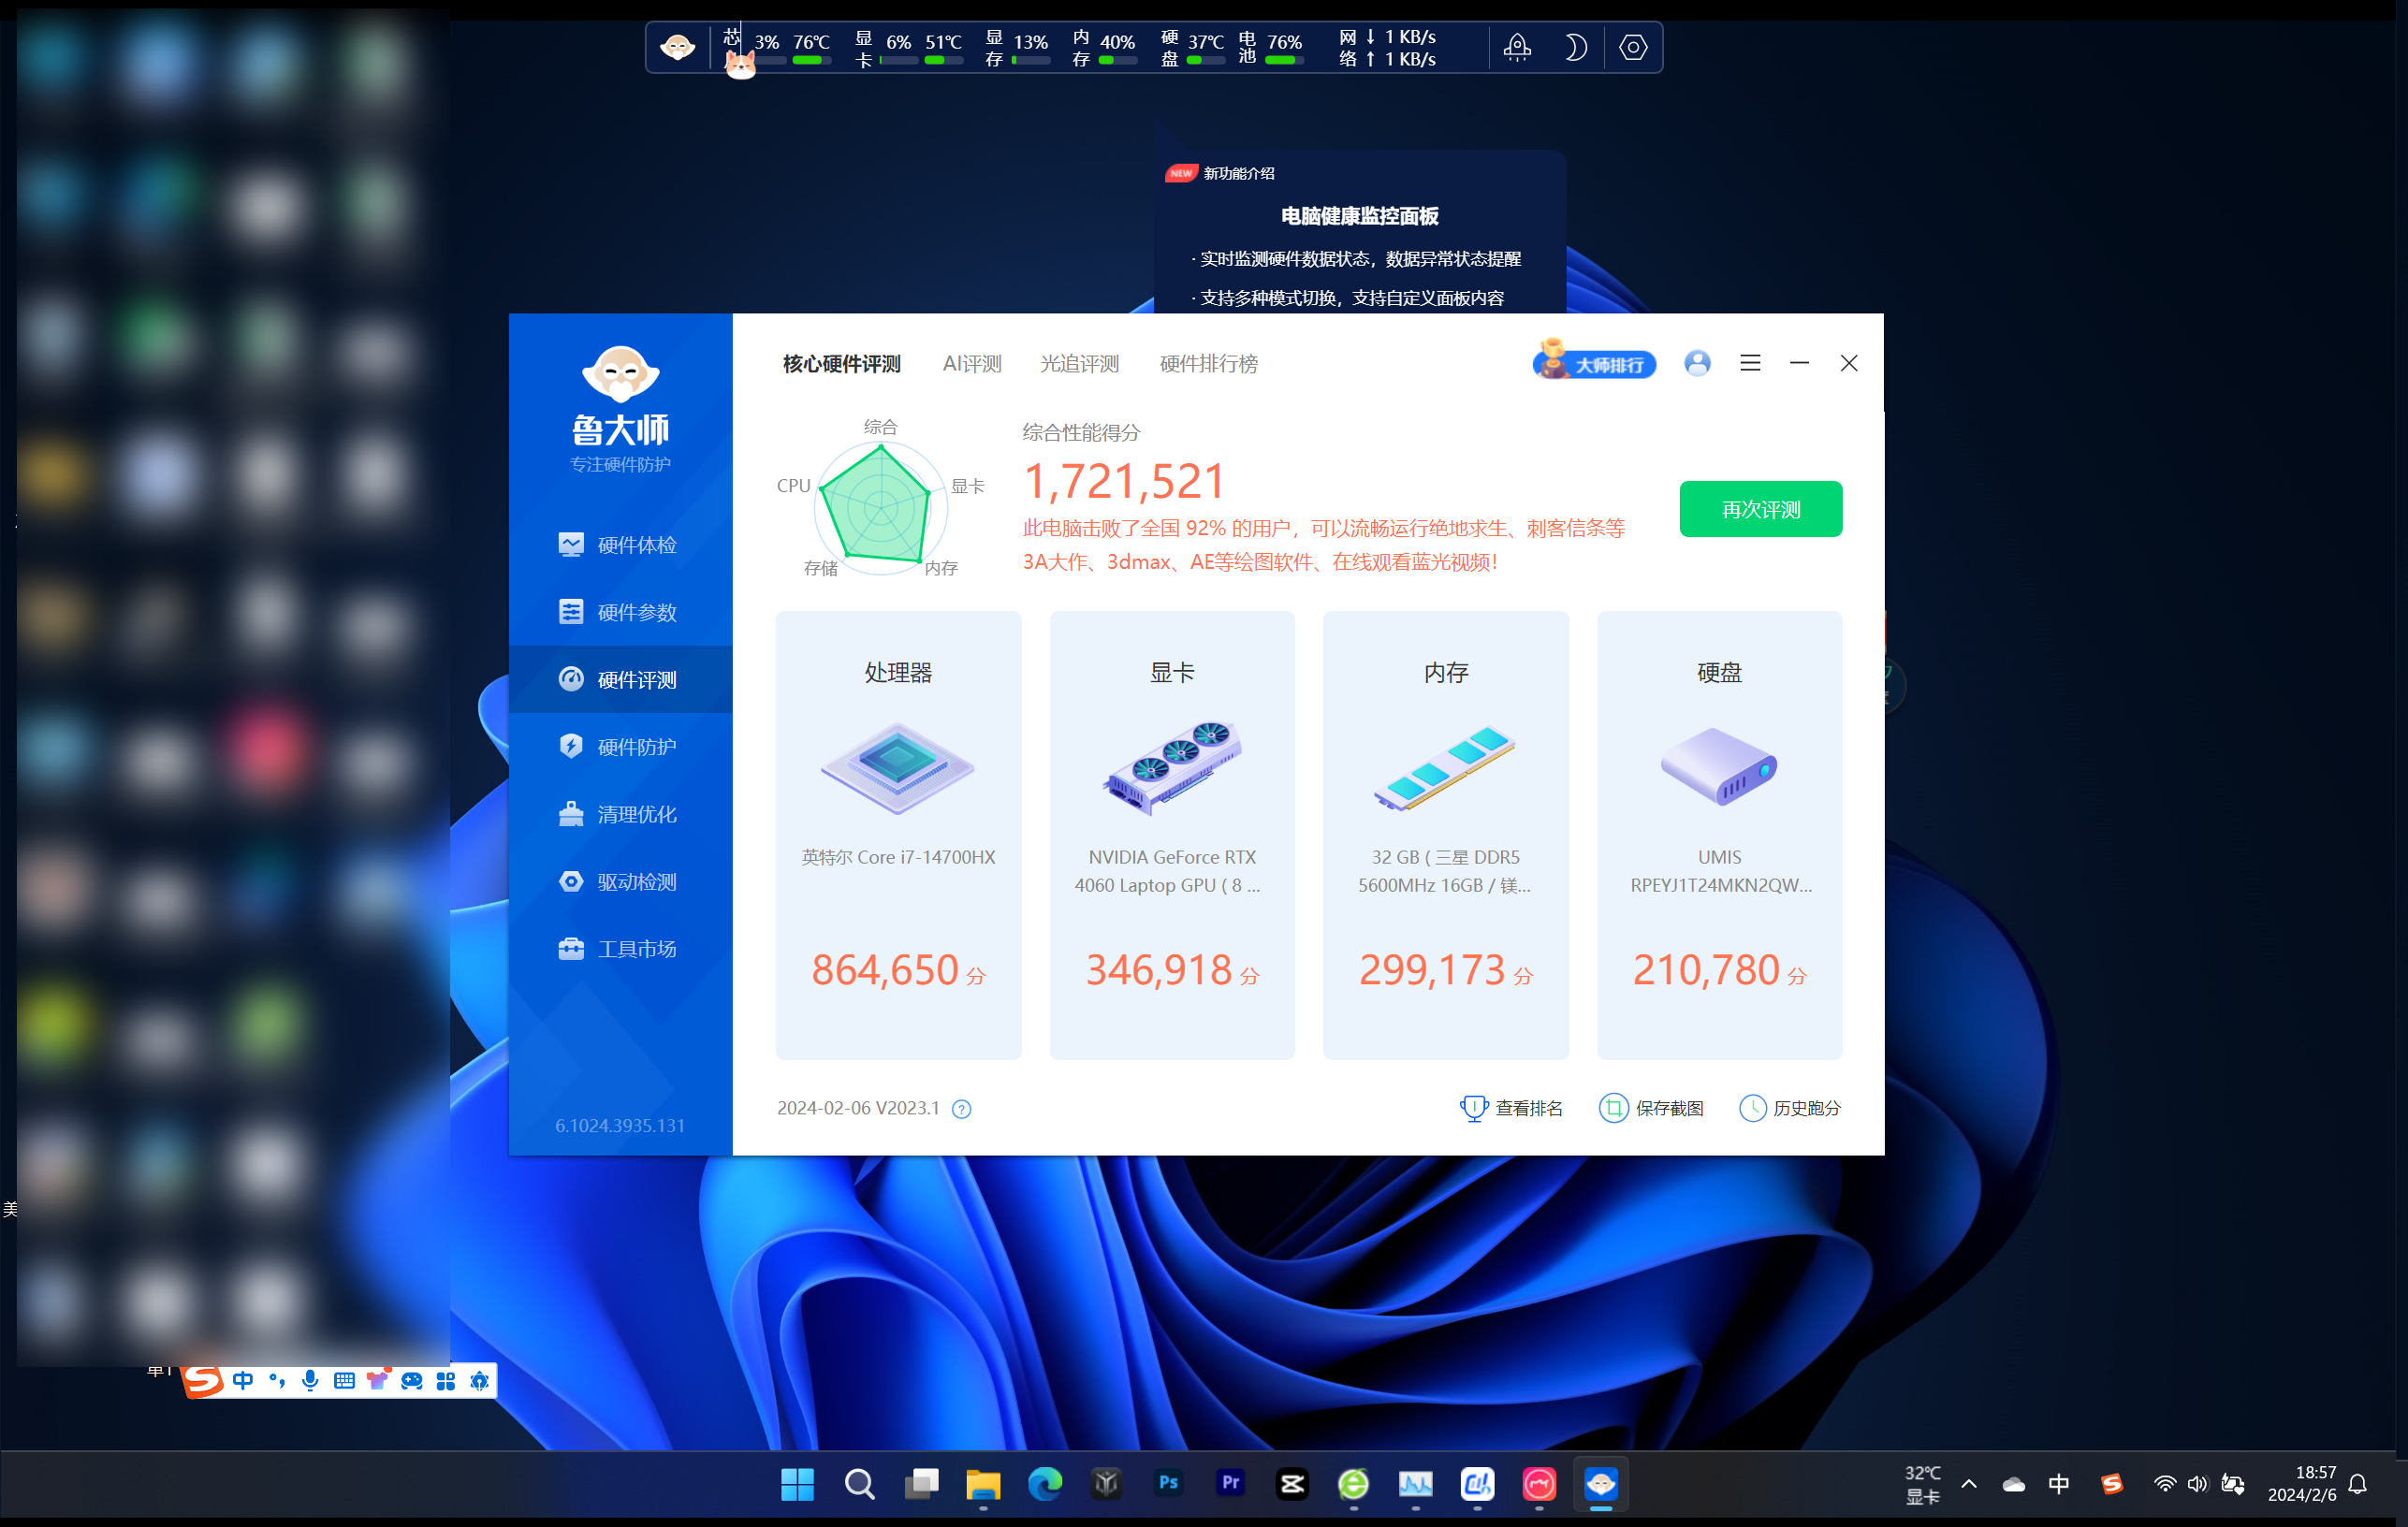Viewport: 2408px width, 1527px height.
Task: Click the help question mark beside V2023.1
Action: pyautogui.click(x=961, y=1108)
